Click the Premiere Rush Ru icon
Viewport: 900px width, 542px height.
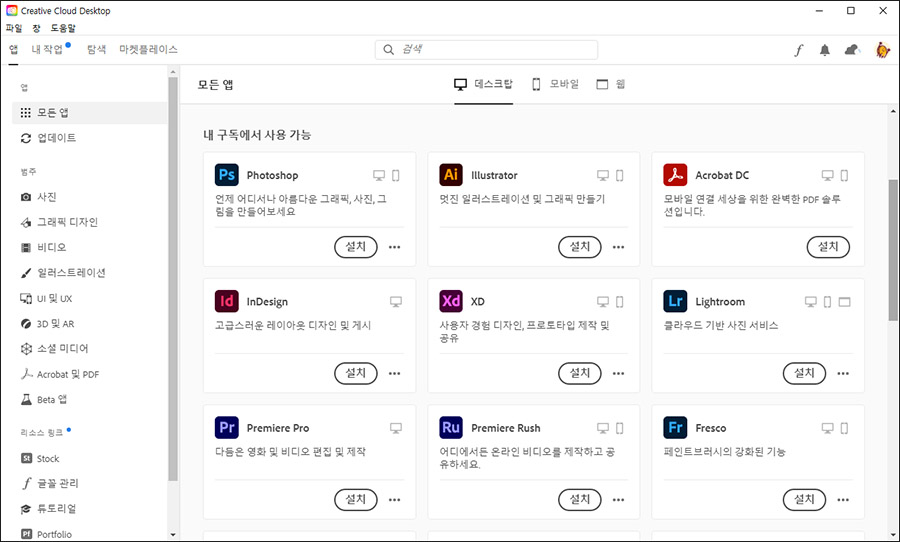coord(451,427)
